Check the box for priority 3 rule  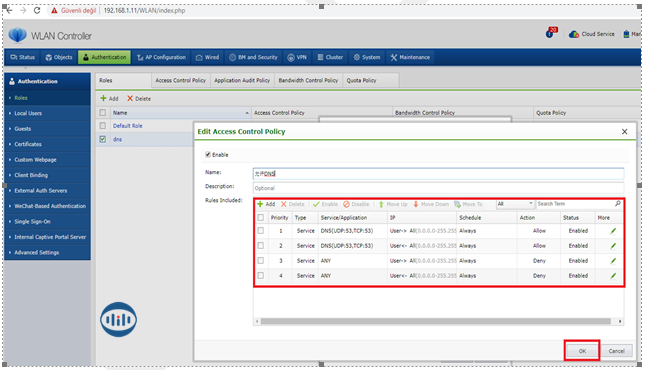260,260
